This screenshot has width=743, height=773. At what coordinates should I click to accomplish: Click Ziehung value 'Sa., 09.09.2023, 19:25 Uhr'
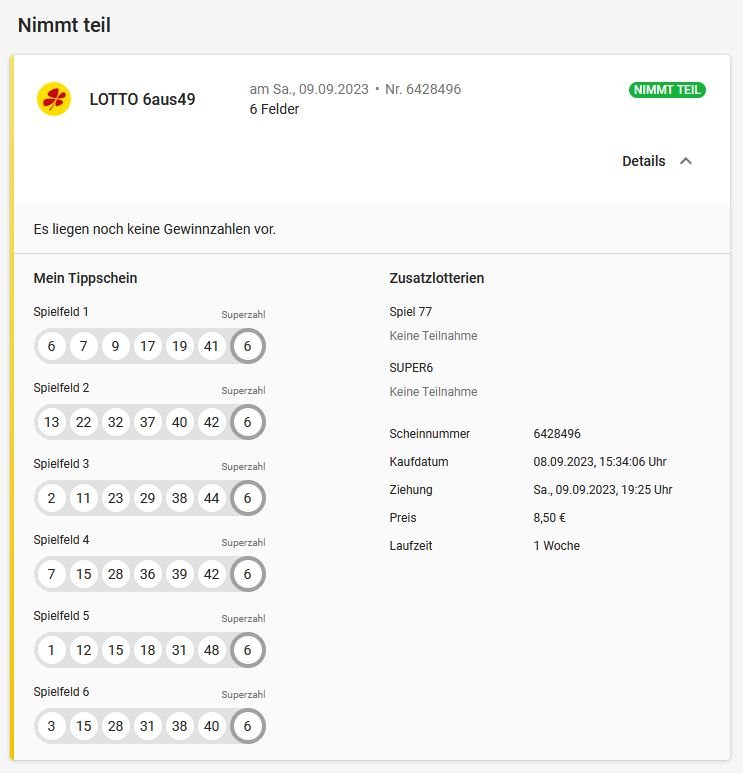(602, 490)
